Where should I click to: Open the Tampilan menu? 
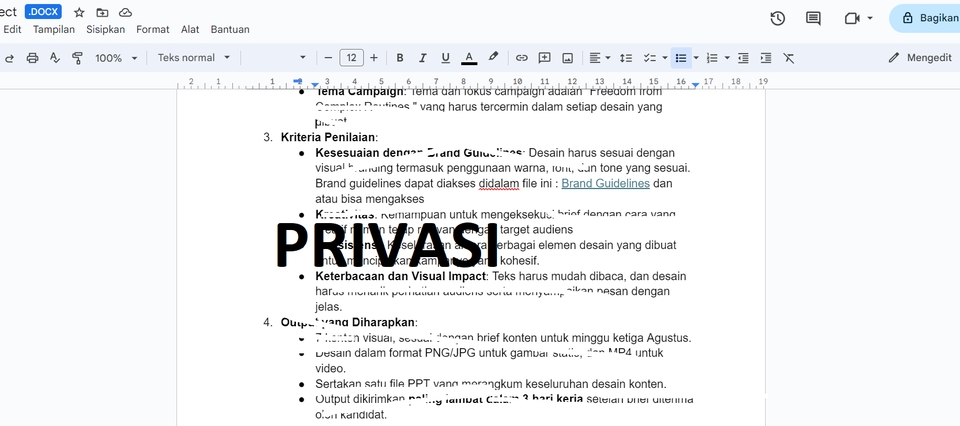54,29
